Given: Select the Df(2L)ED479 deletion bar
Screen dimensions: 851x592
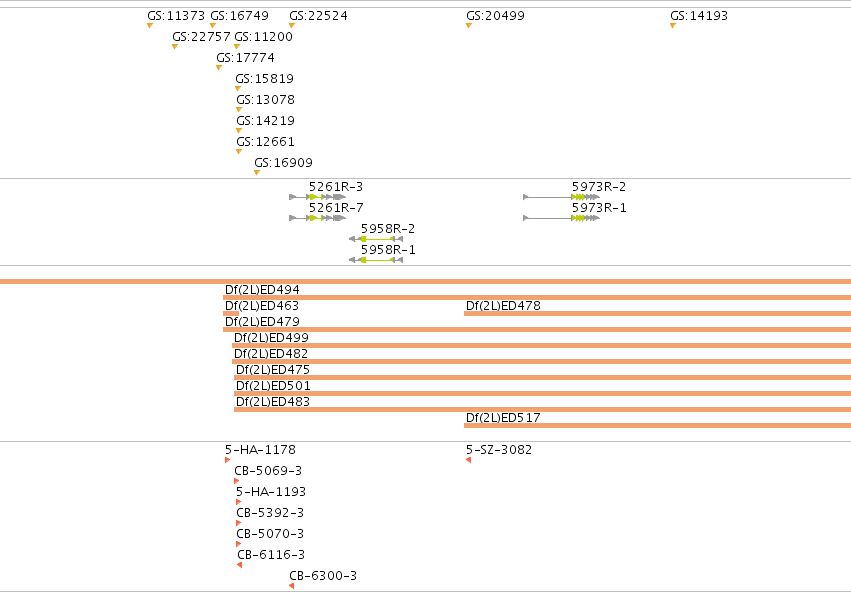Looking at the screenshot, I should (x=537, y=329).
